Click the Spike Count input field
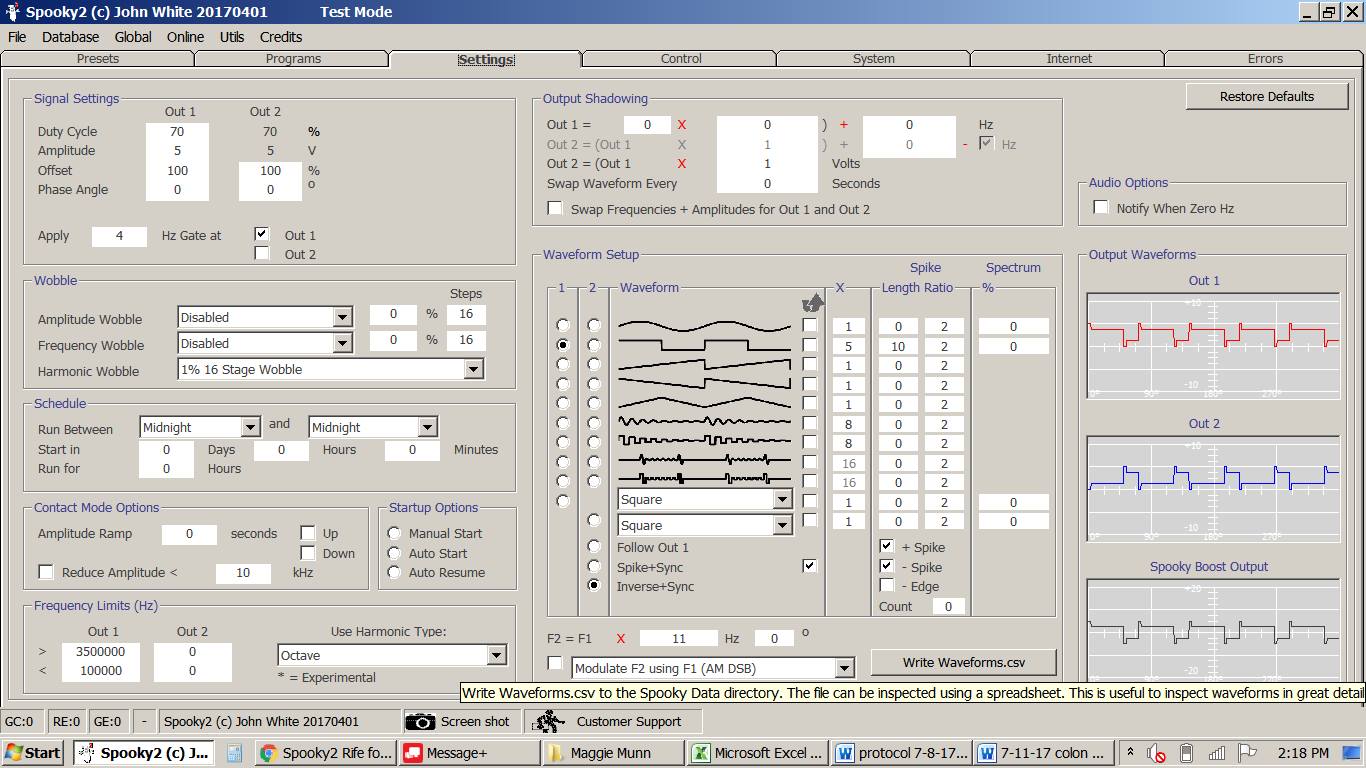Screen dimensions: 1366x768 (x=948, y=606)
